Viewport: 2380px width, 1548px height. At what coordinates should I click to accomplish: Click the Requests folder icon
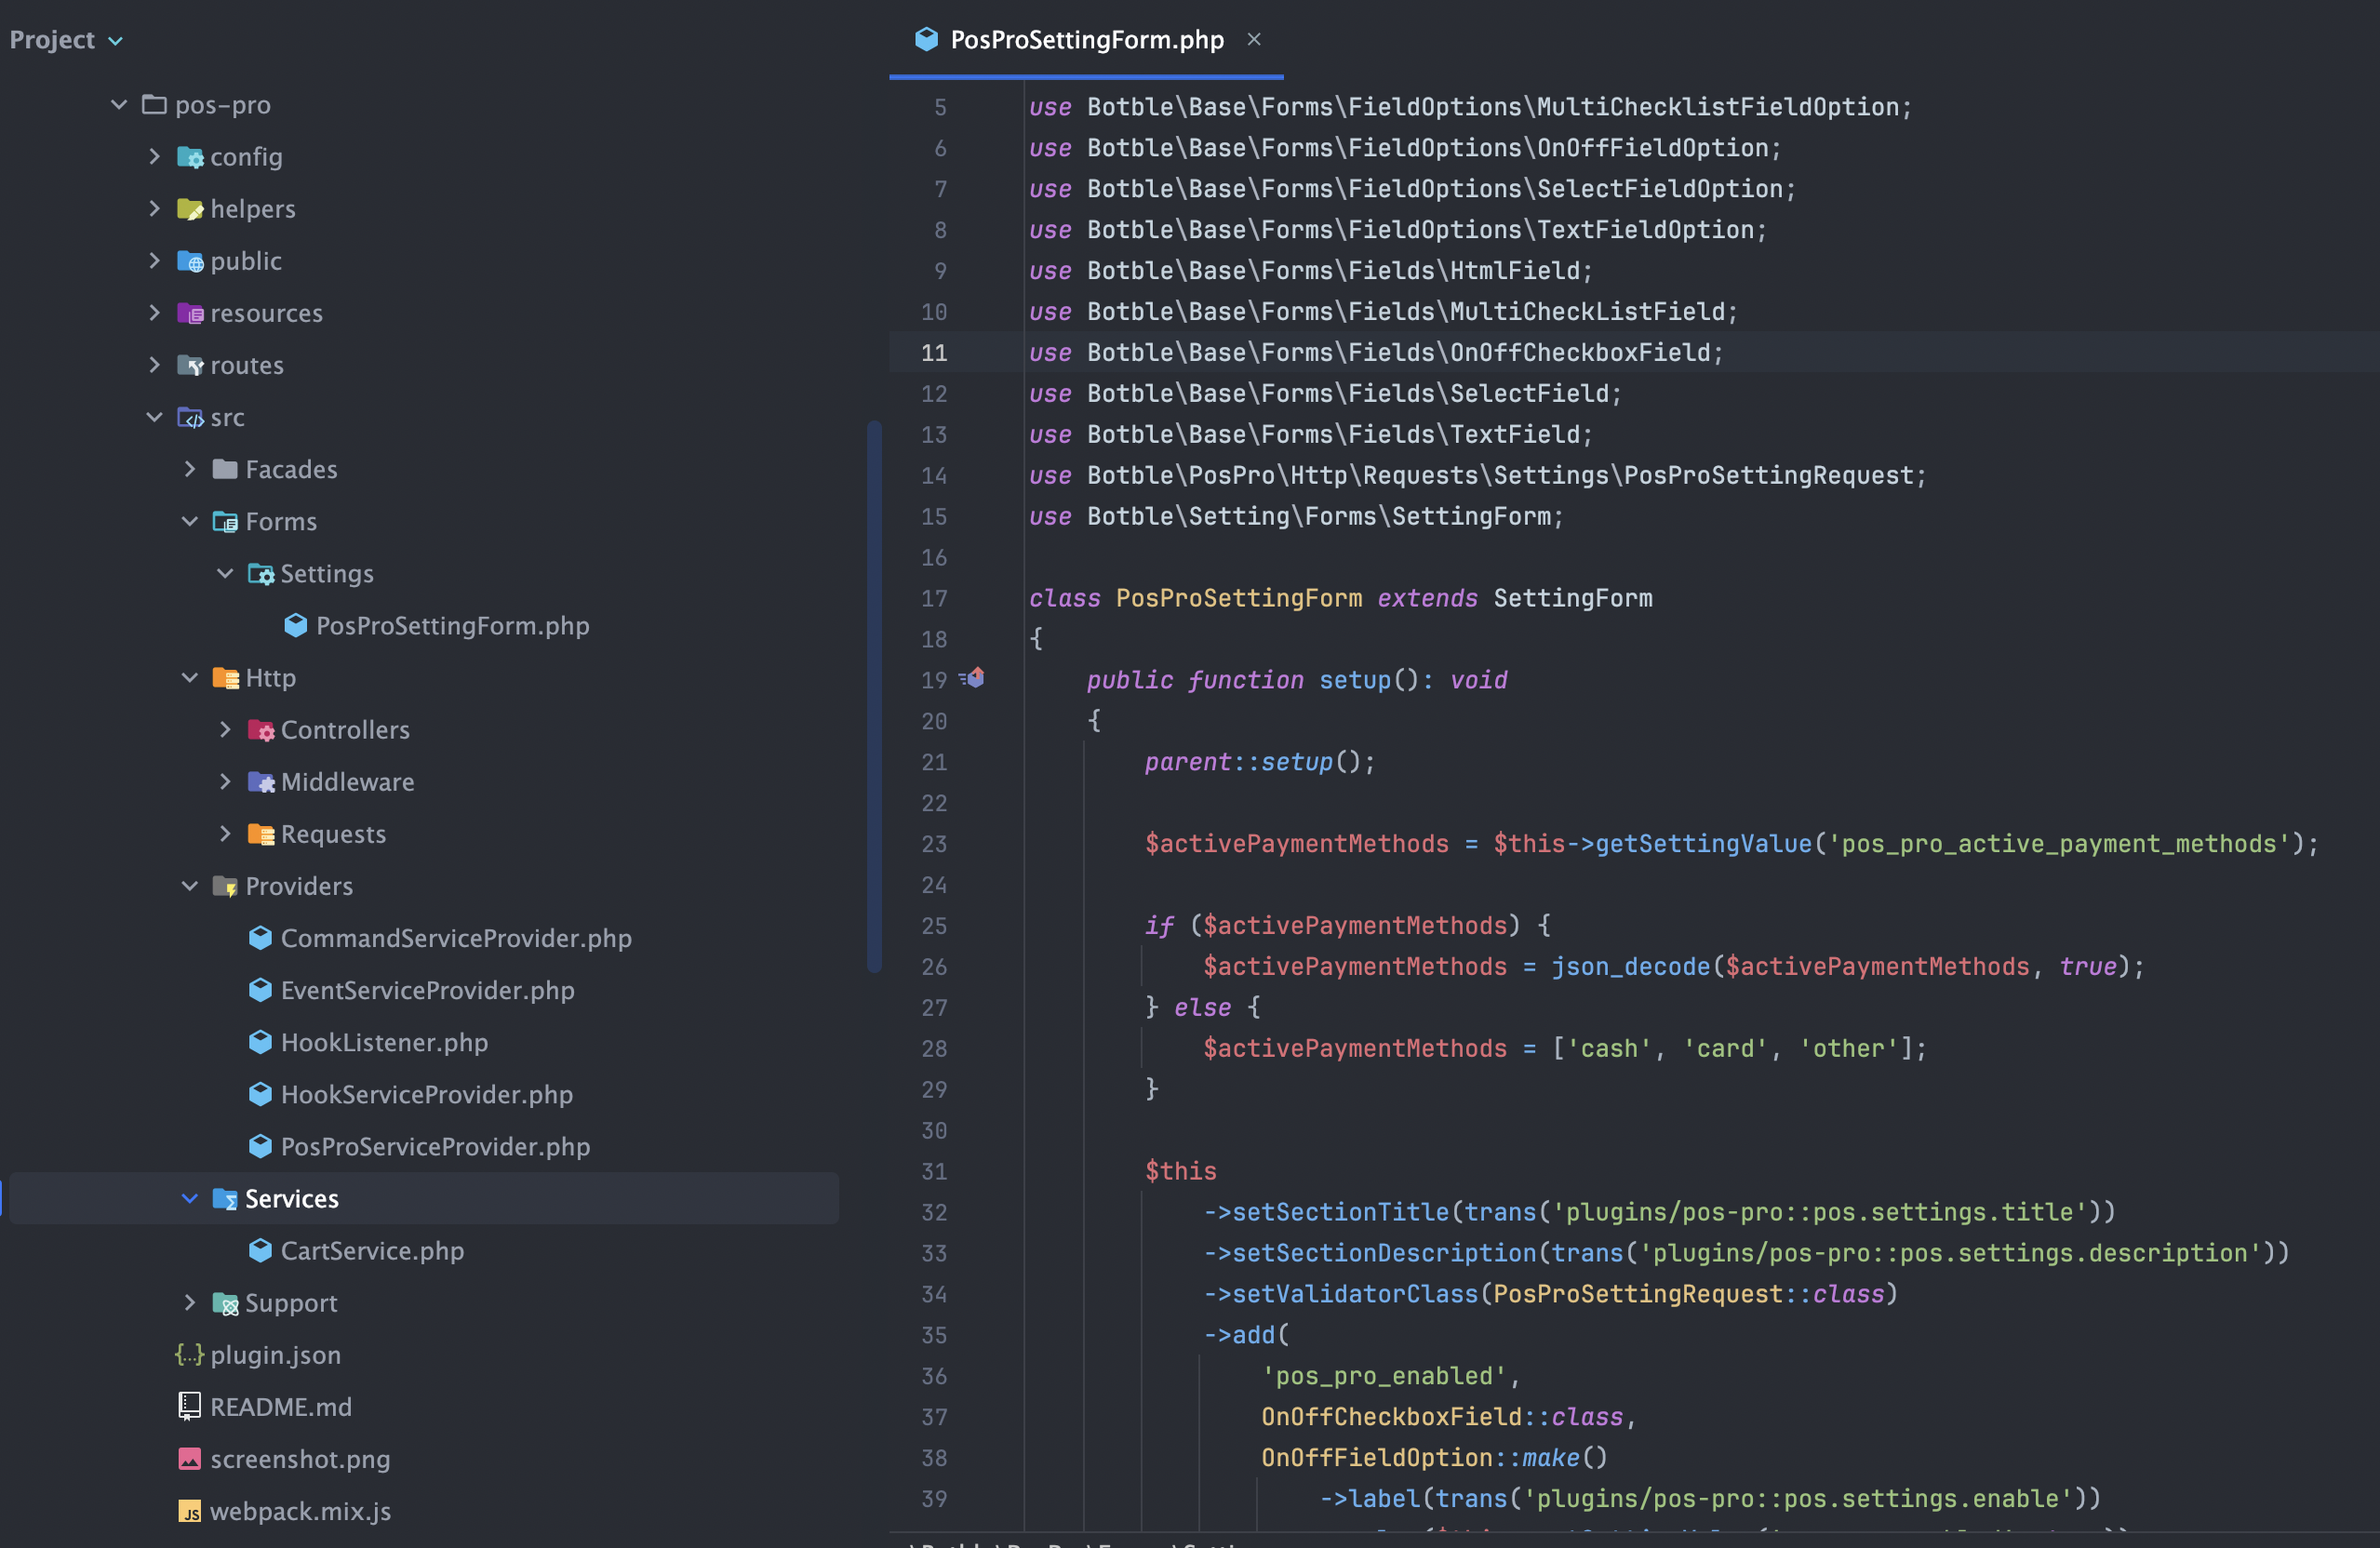click(x=261, y=834)
